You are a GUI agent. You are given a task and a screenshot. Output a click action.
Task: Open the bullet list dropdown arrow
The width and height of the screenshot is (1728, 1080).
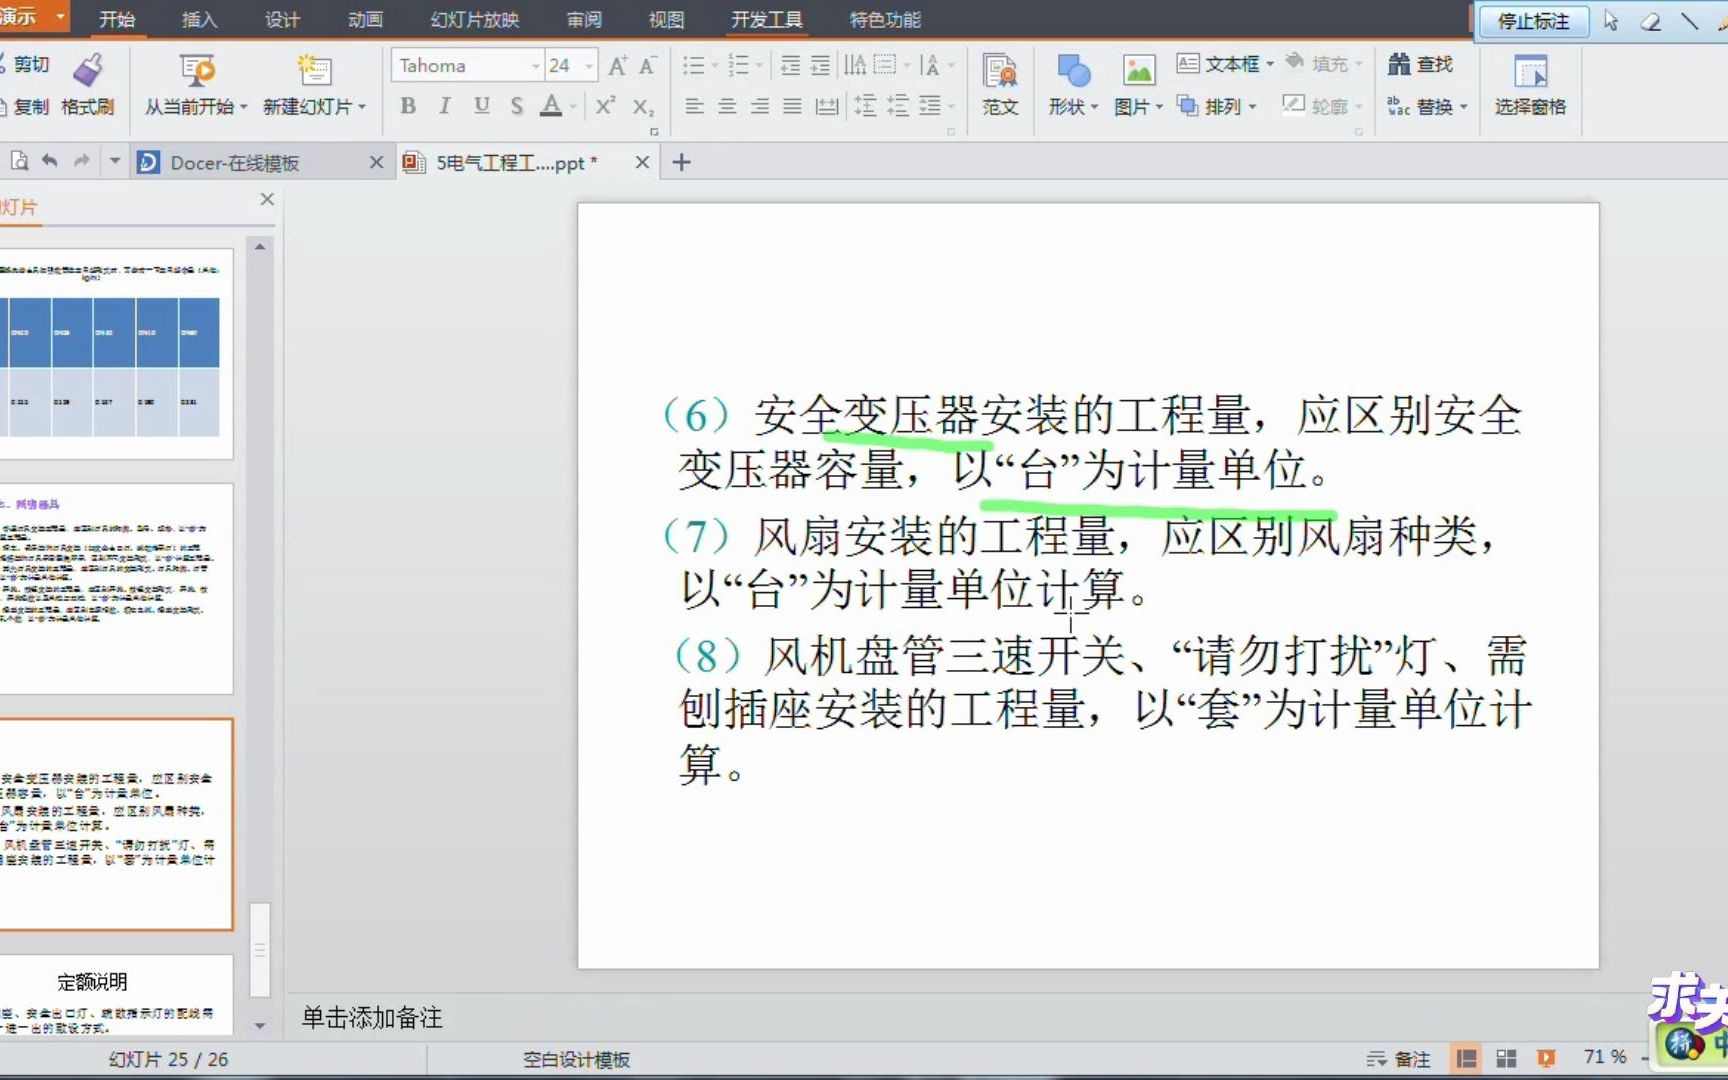[x=715, y=66]
